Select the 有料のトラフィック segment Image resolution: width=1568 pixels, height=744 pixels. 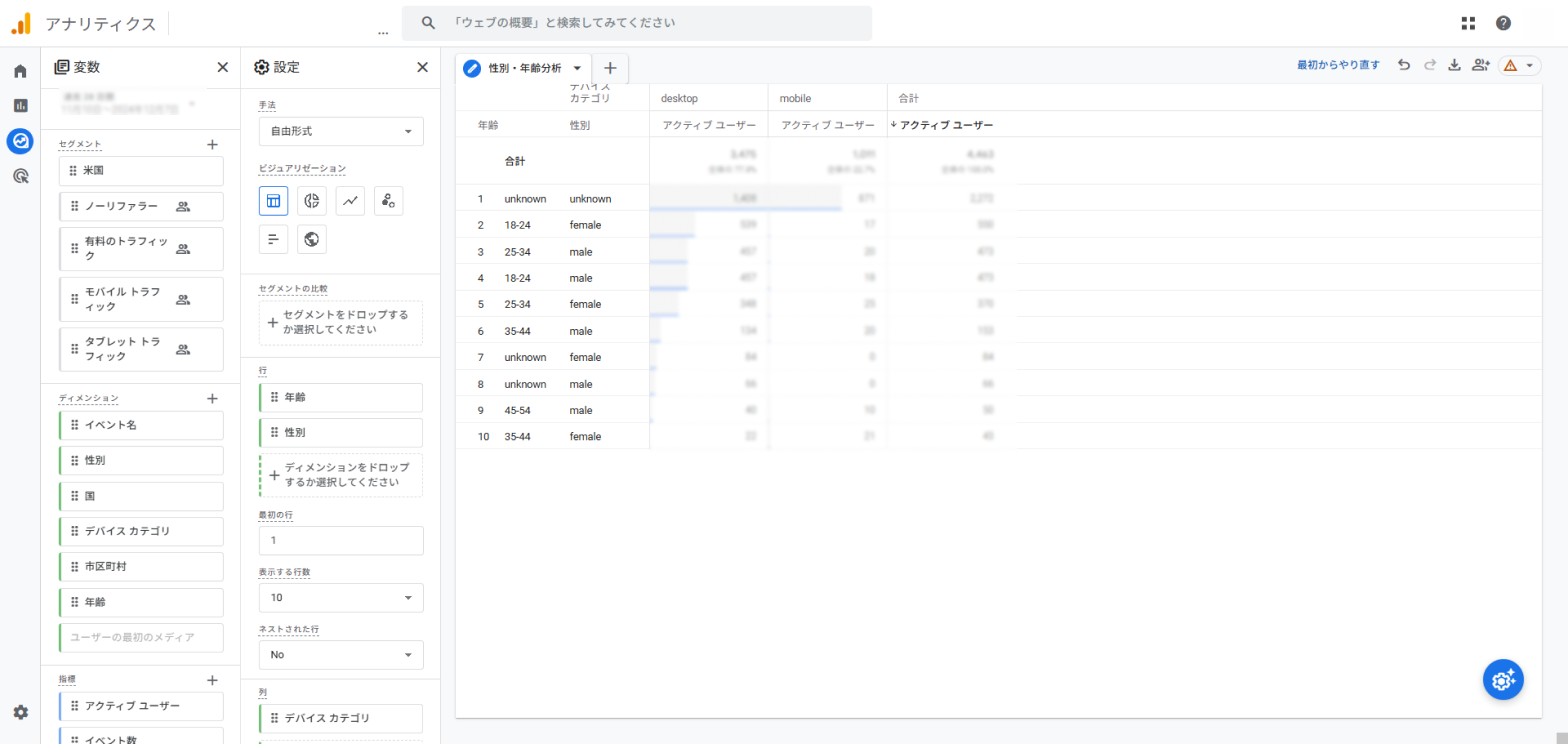[141, 249]
